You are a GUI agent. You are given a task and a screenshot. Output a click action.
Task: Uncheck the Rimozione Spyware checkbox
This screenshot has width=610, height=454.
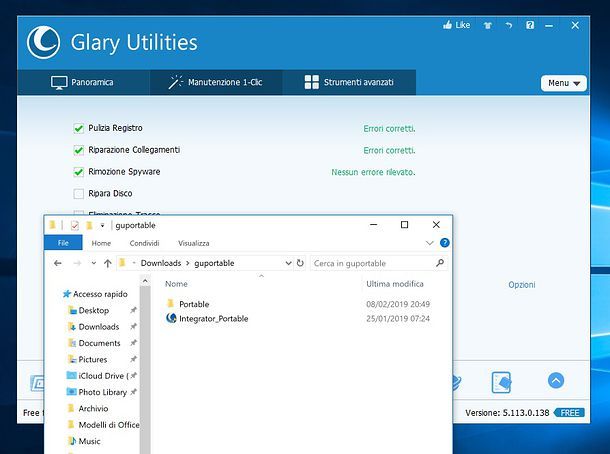pyautogui.click(x=79, y=172)
